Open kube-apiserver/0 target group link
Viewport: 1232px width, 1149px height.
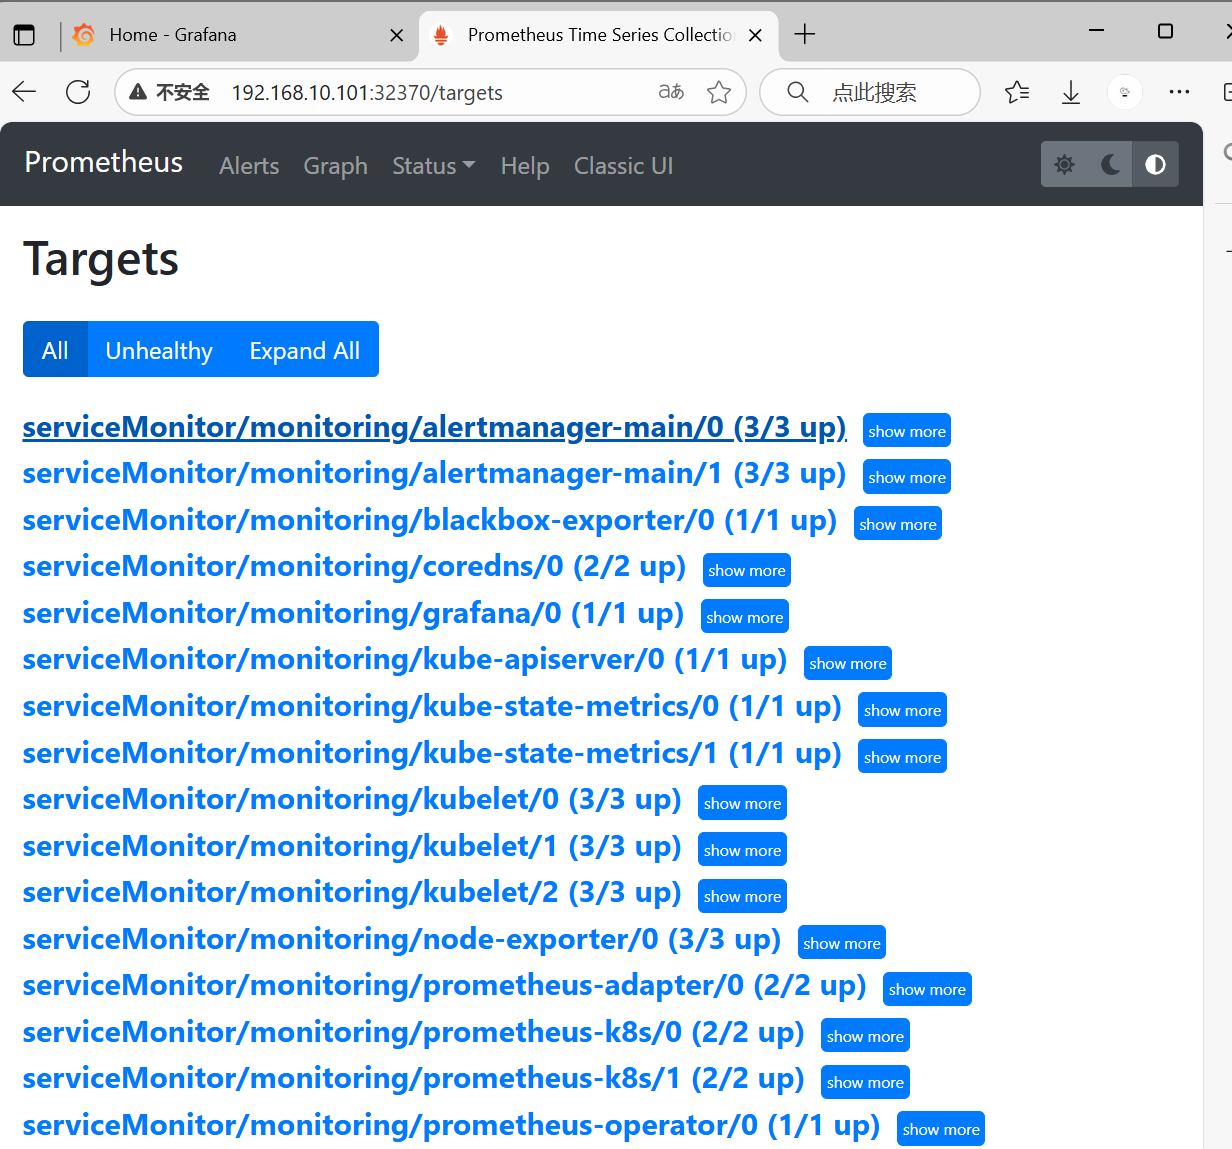pyautogui.click(x=405, y=659)
